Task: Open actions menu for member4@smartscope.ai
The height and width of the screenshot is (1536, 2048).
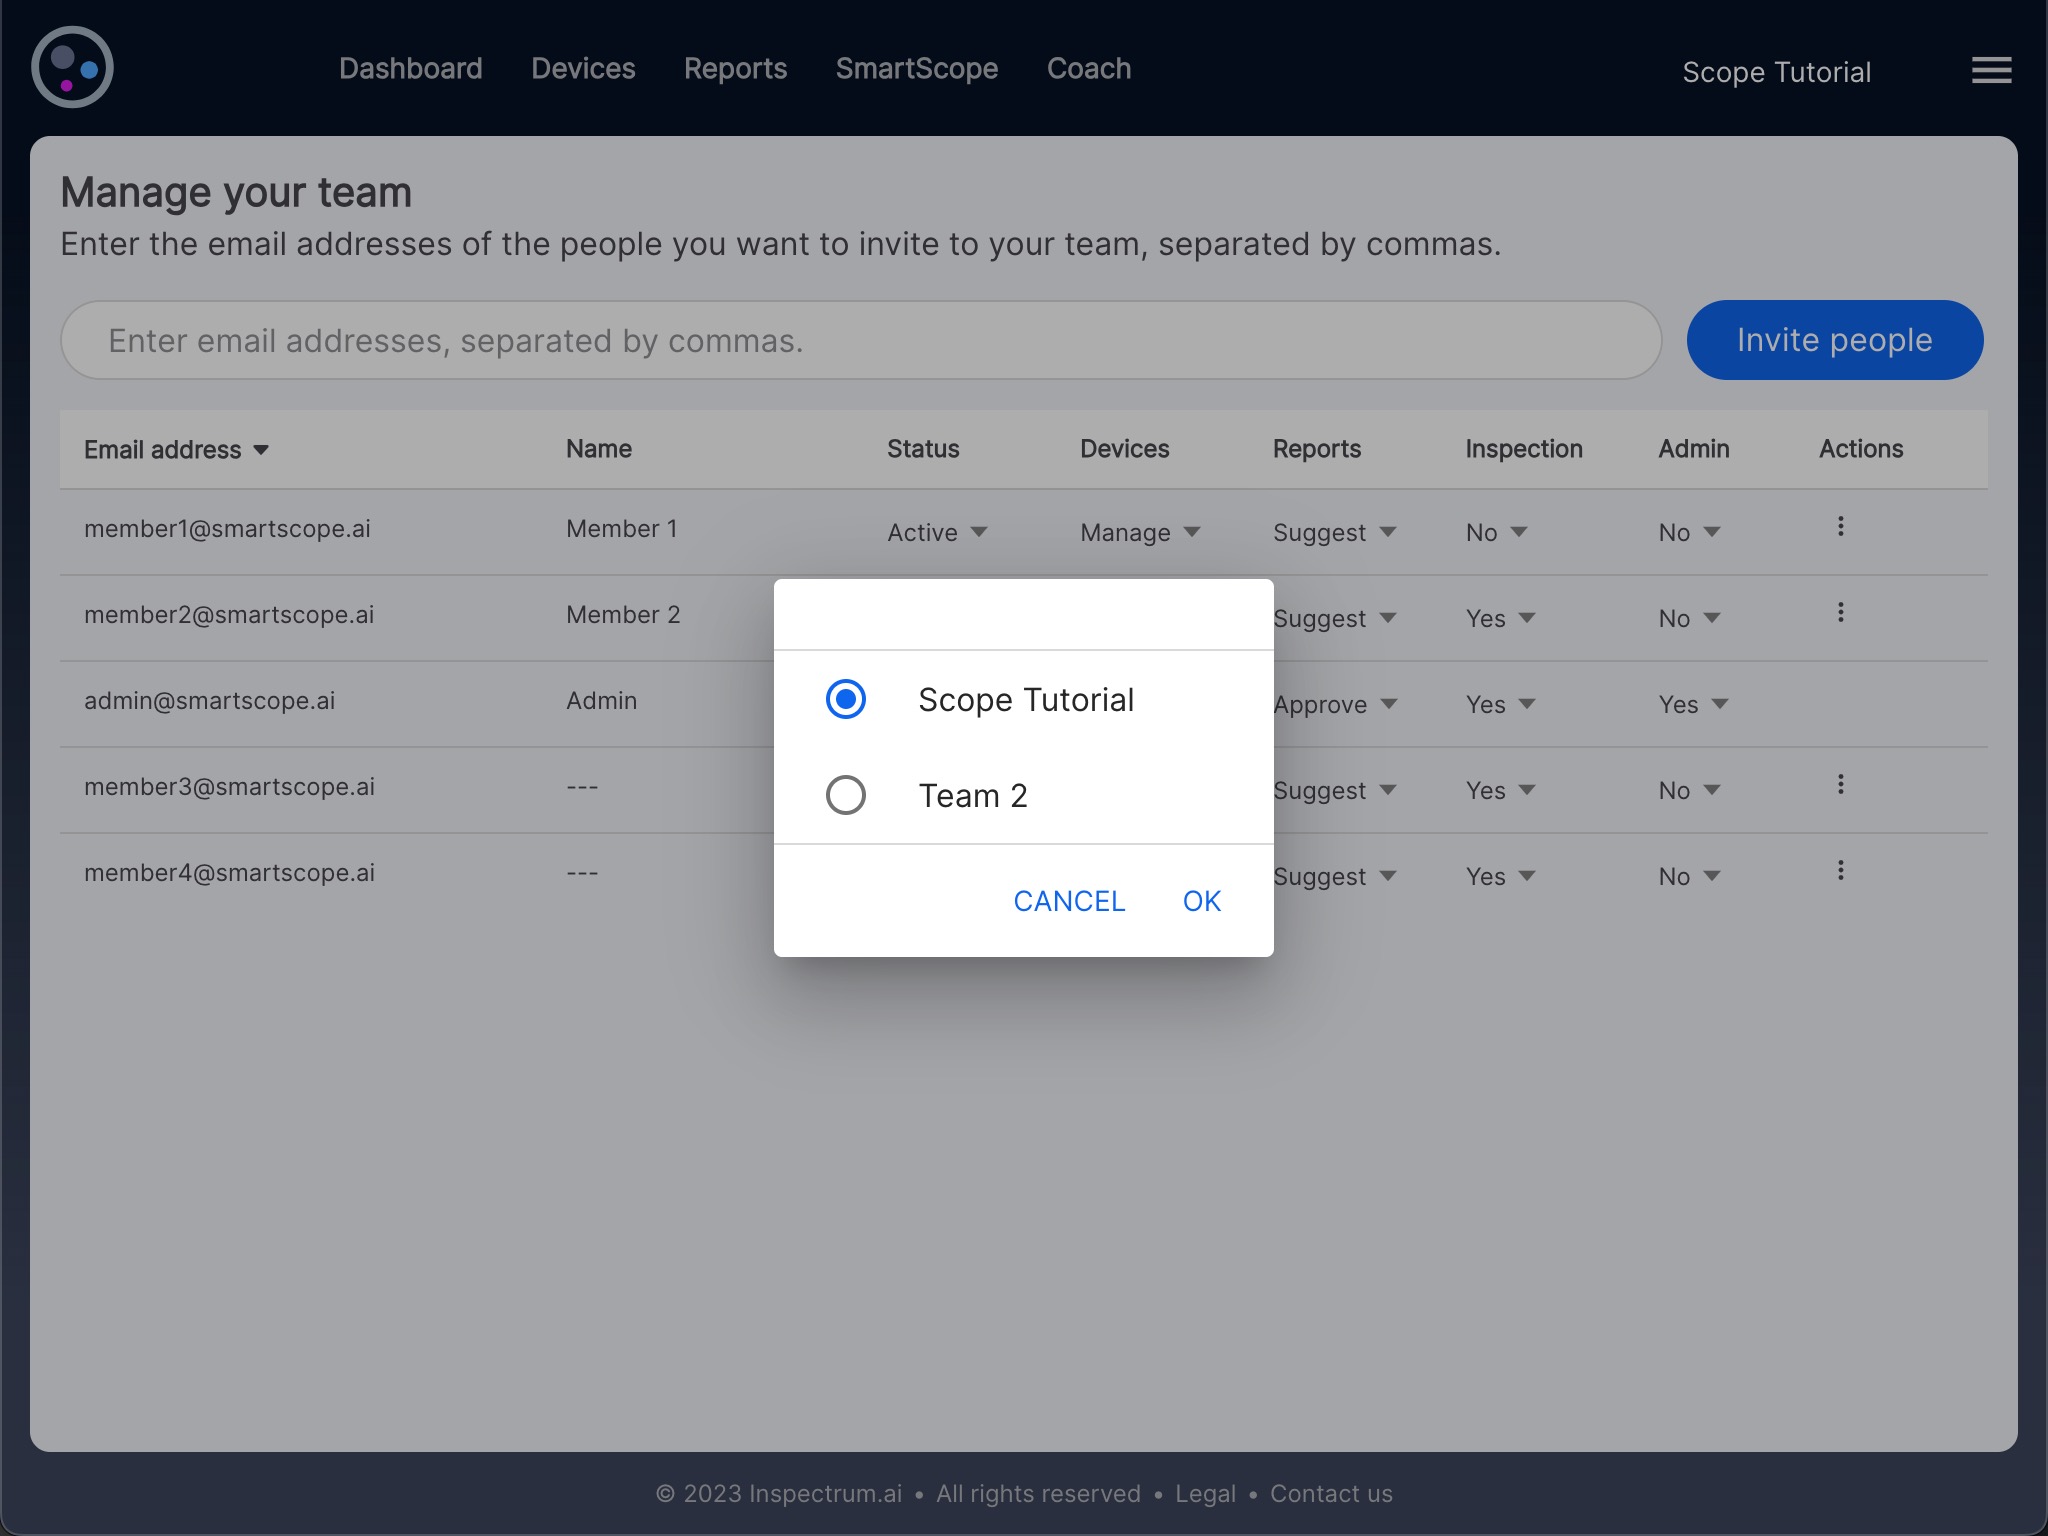Action: [x=1840, y=871]
